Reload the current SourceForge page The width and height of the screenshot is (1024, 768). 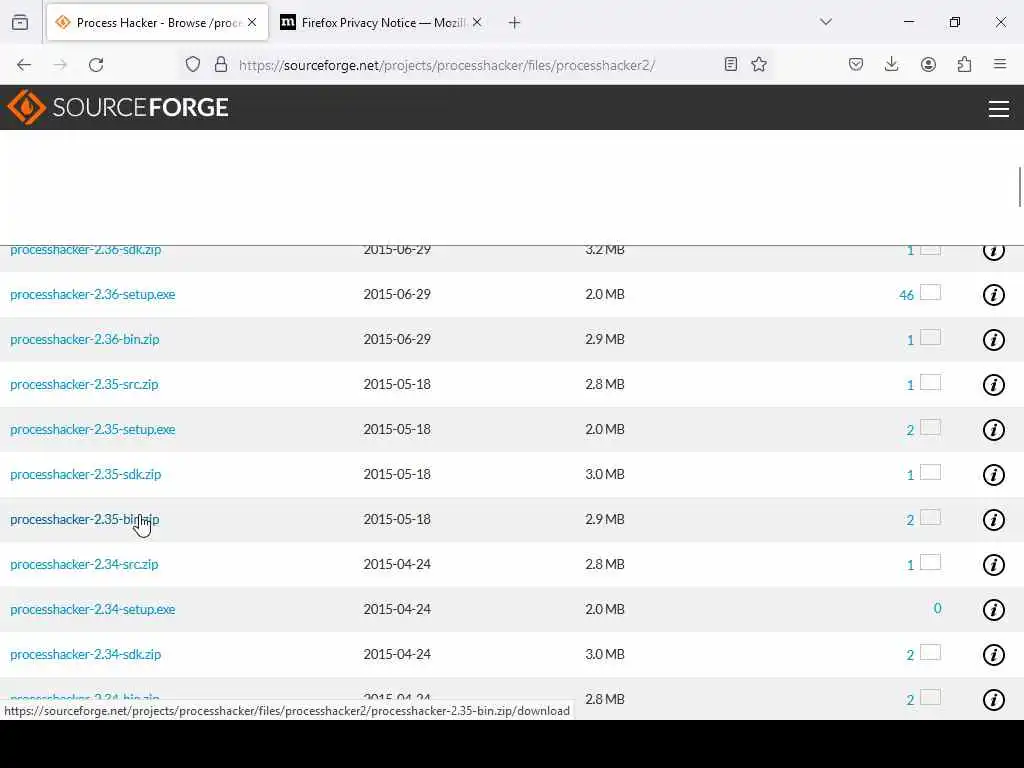pyautogui.click(x=96, y=65)
